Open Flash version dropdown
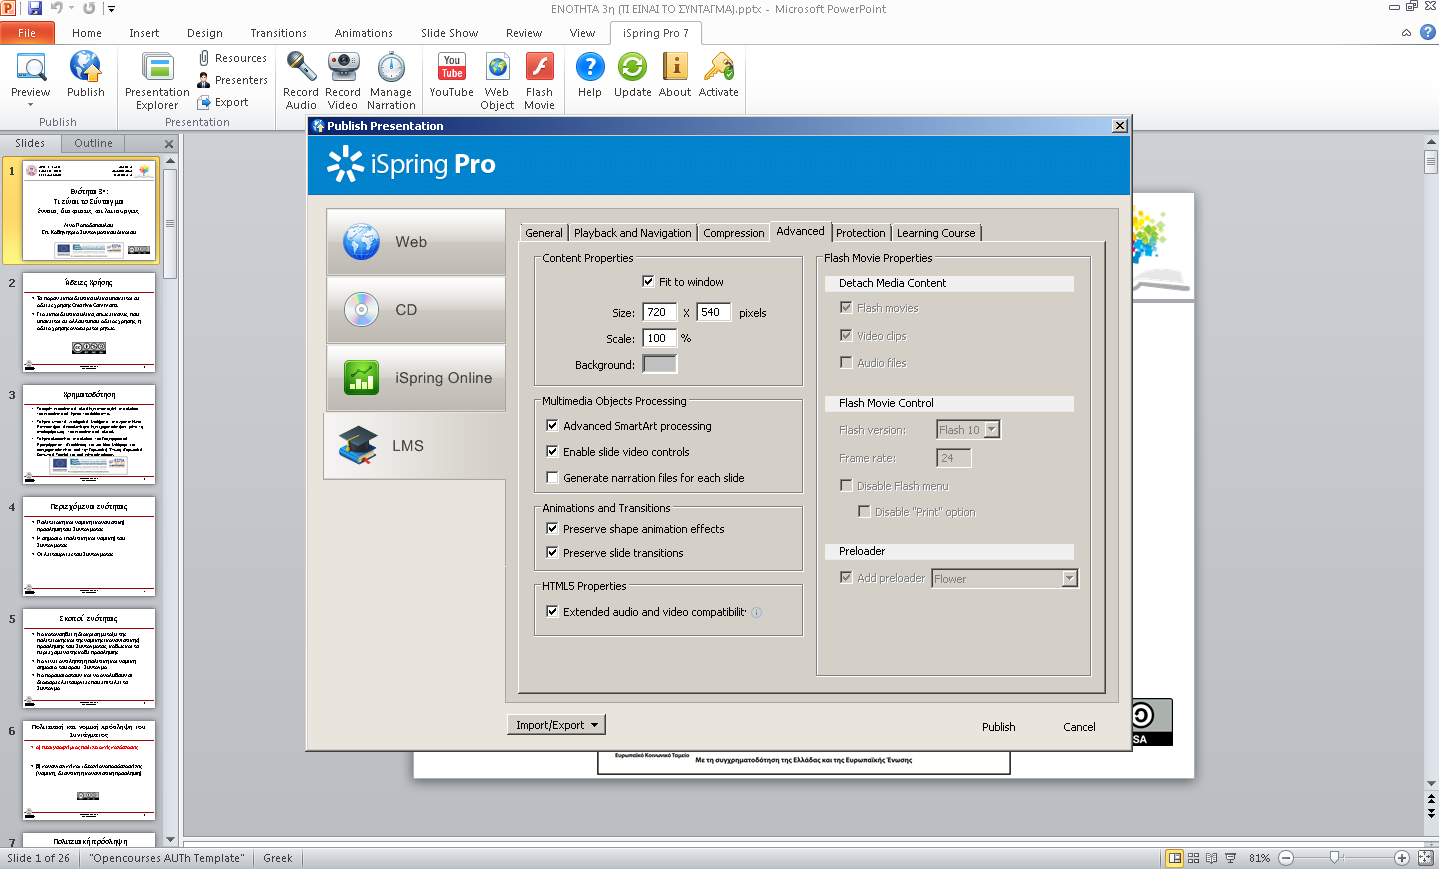The image size is (1439, 869). tap(992, 430)
